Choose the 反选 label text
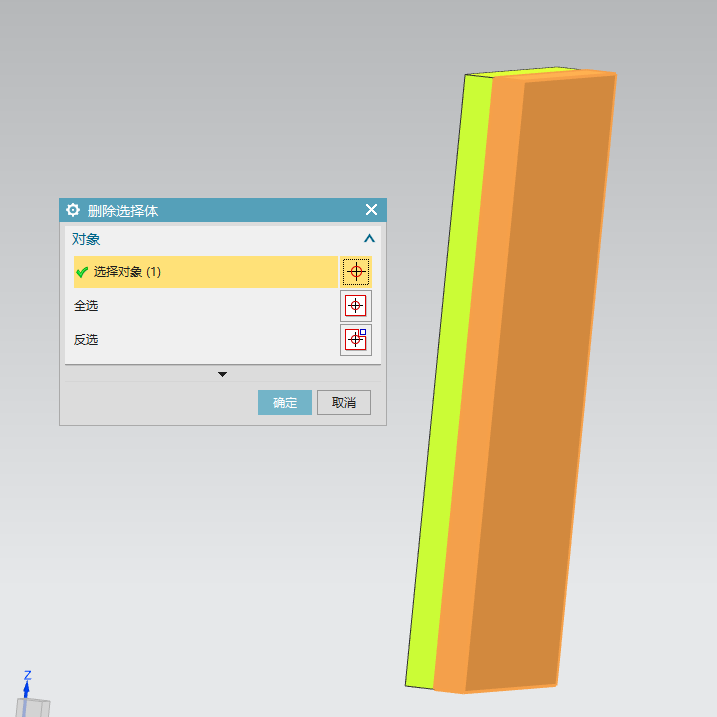 (86, 340)
